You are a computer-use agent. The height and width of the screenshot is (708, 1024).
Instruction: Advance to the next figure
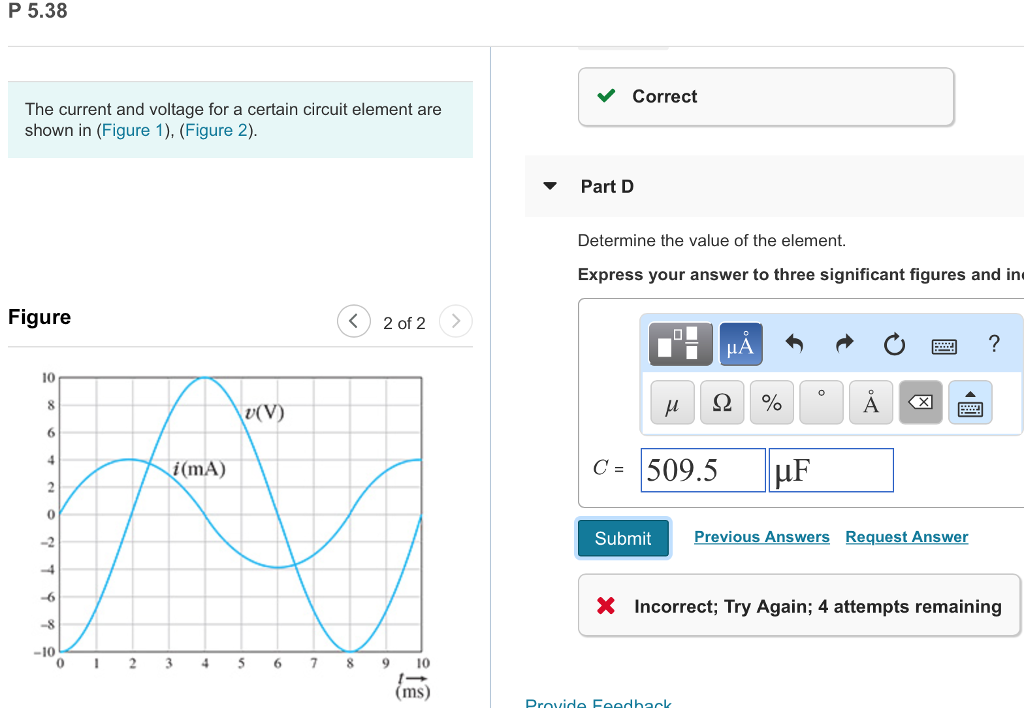455,321
